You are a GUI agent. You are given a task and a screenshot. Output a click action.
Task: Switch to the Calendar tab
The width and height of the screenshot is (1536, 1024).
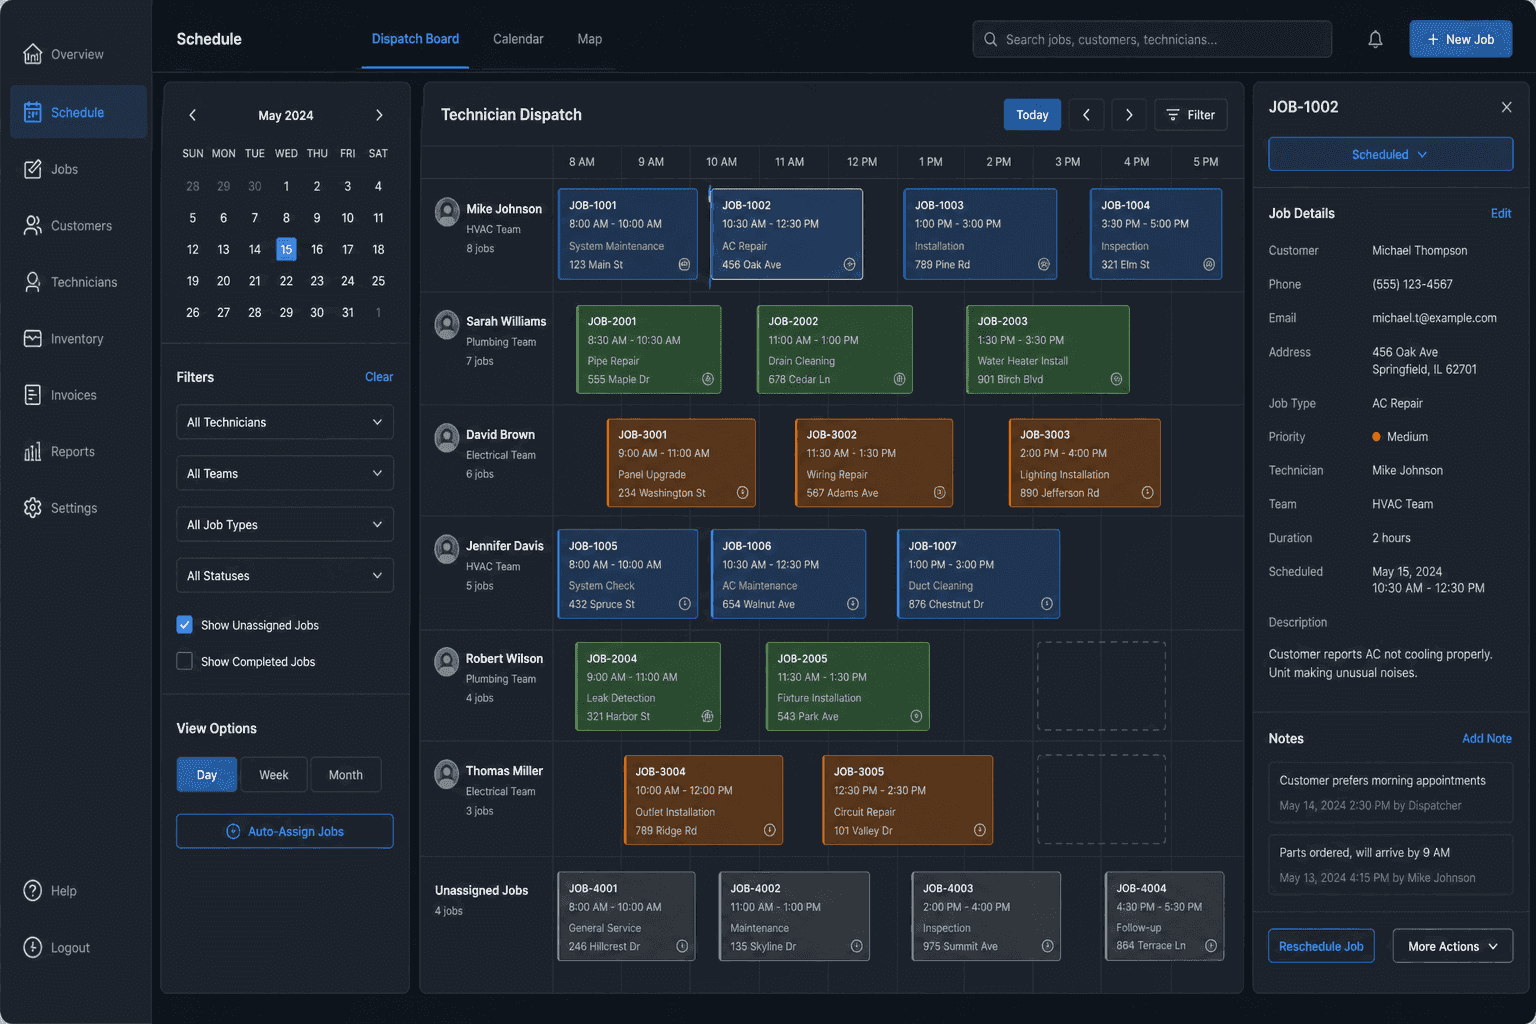click(518, 39)
